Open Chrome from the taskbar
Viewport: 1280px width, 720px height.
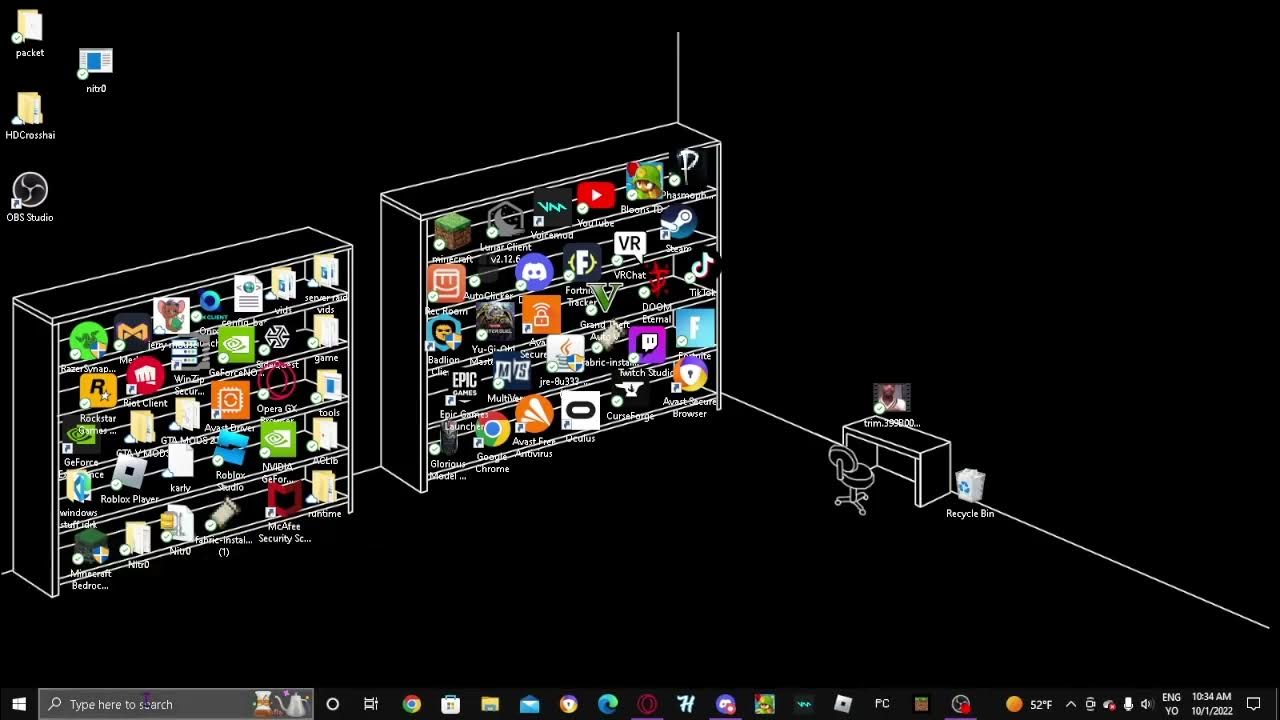coord(411,704)
